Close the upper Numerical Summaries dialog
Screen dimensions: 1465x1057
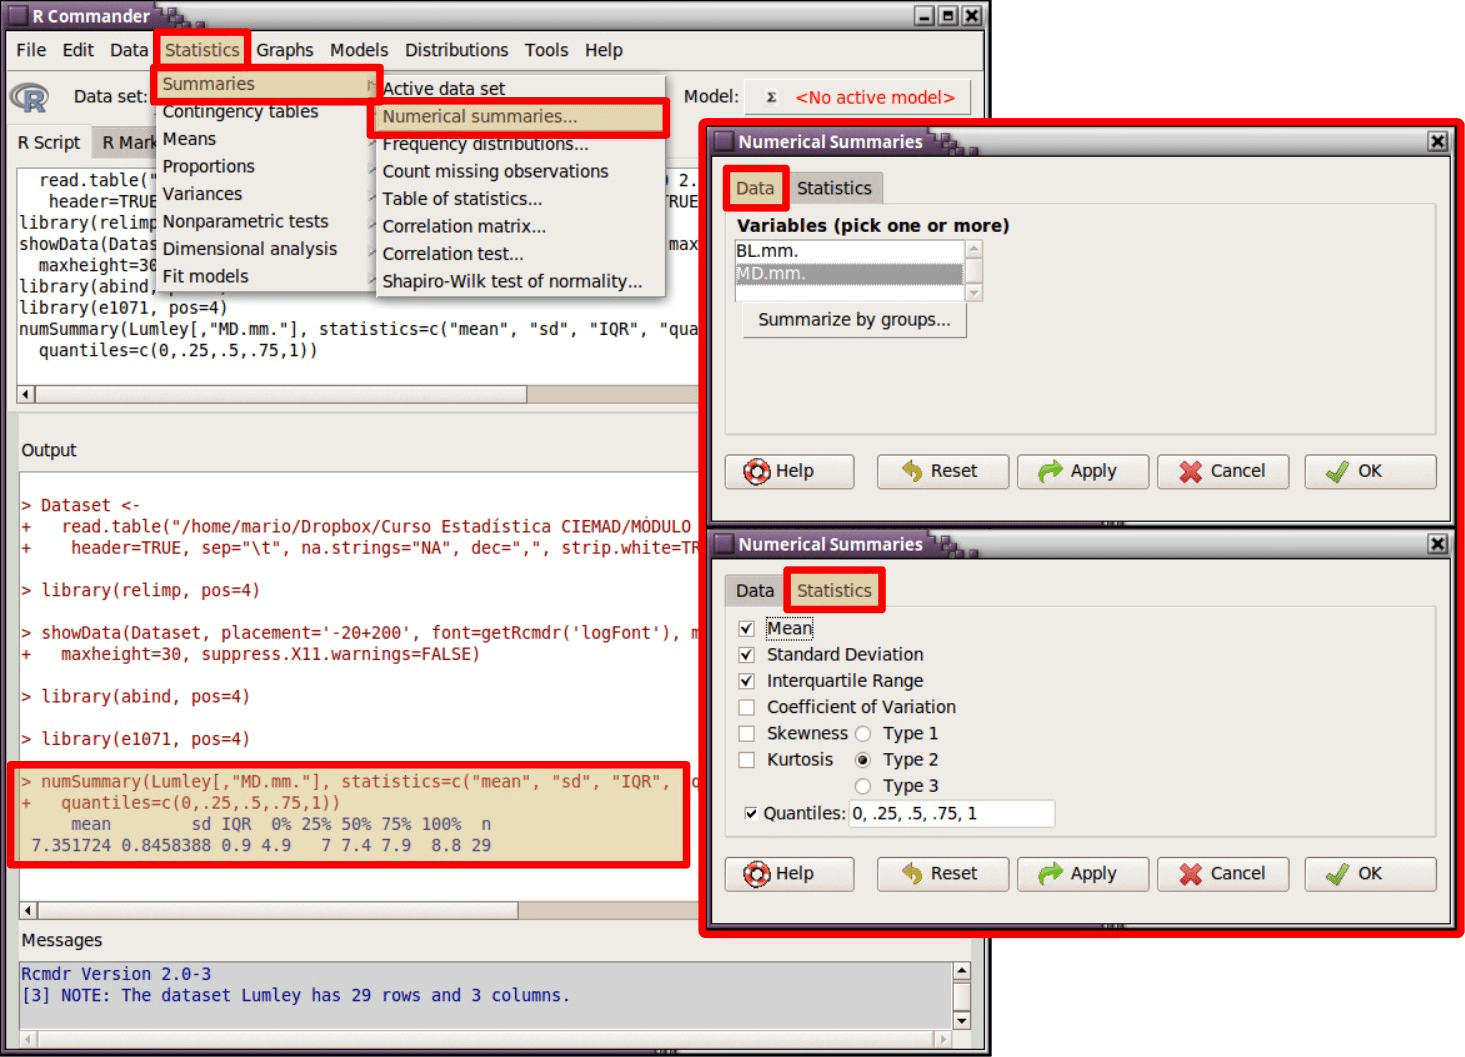point(1437,141)
